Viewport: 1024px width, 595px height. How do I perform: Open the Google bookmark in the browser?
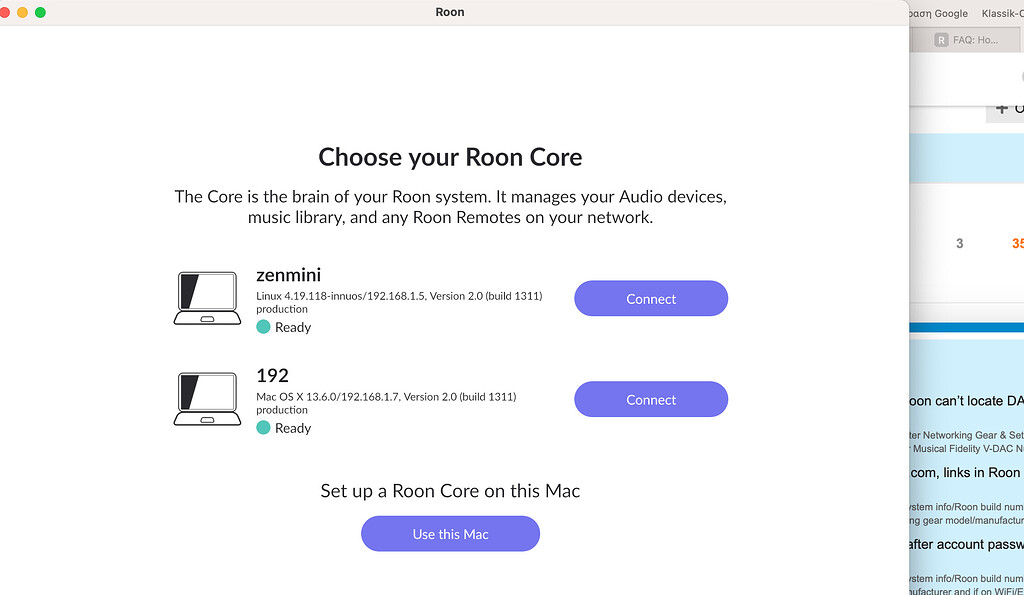coord(938,13)
